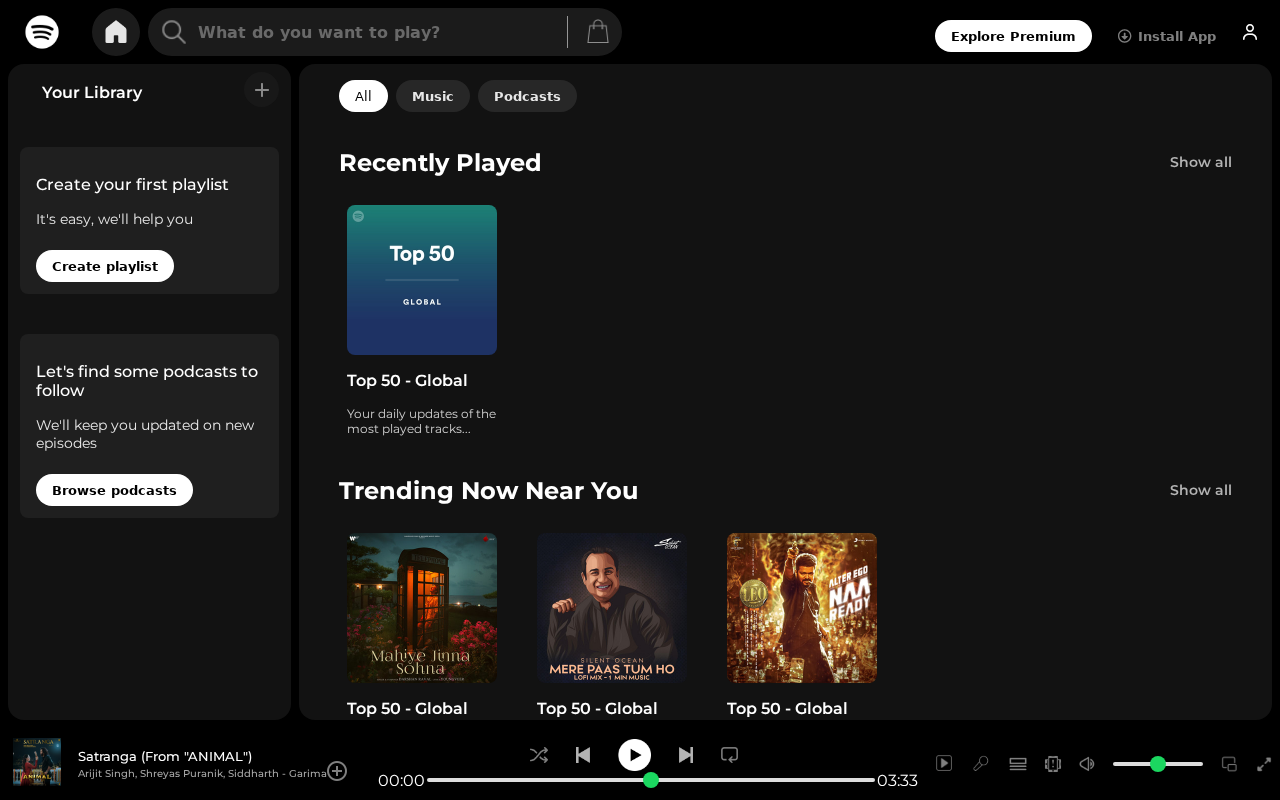Switch to the Music filter tab
This screenshot has width=1280, height=800.
433,96
